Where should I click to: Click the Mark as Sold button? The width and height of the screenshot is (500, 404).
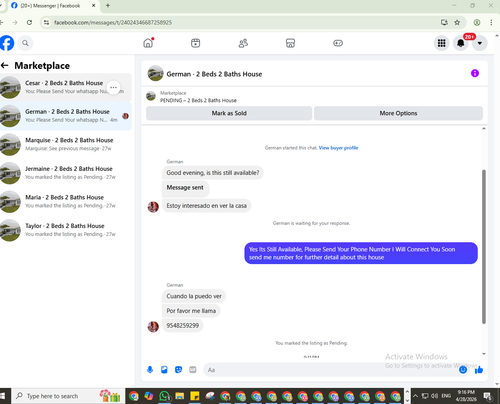(229, 113)
